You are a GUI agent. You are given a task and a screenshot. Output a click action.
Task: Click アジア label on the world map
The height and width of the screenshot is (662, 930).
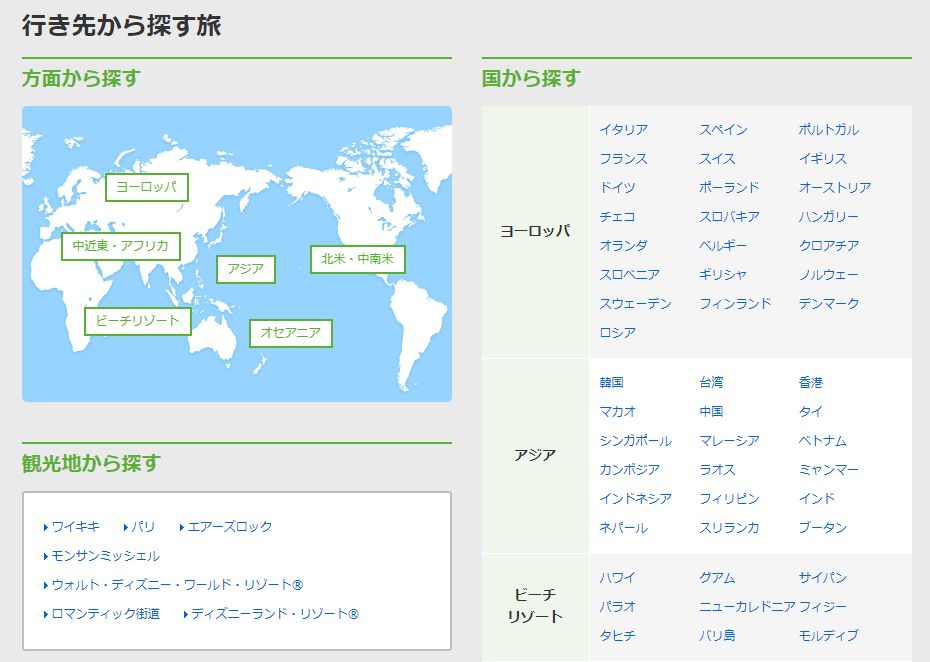click(246, 269)
